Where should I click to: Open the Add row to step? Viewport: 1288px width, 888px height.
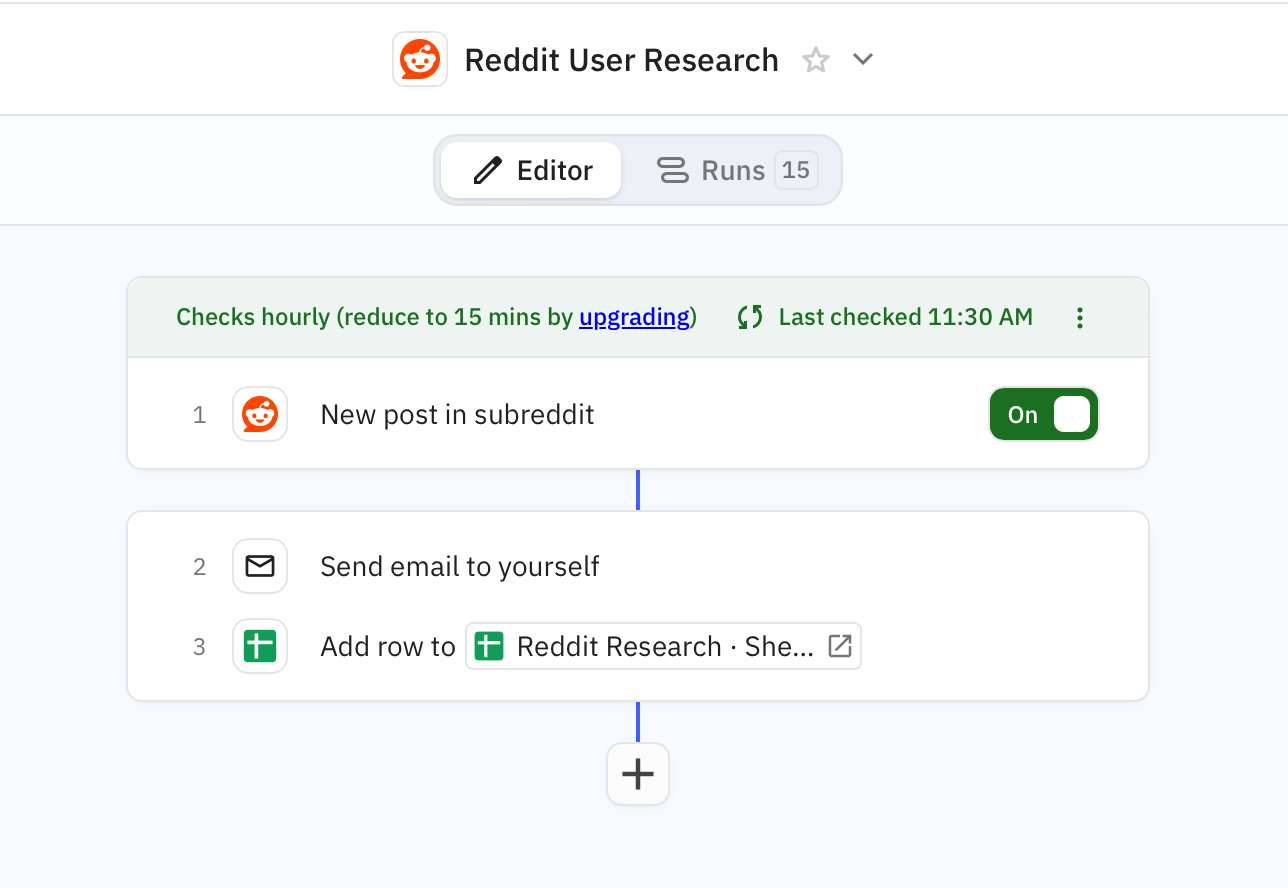tap(388, 647)
